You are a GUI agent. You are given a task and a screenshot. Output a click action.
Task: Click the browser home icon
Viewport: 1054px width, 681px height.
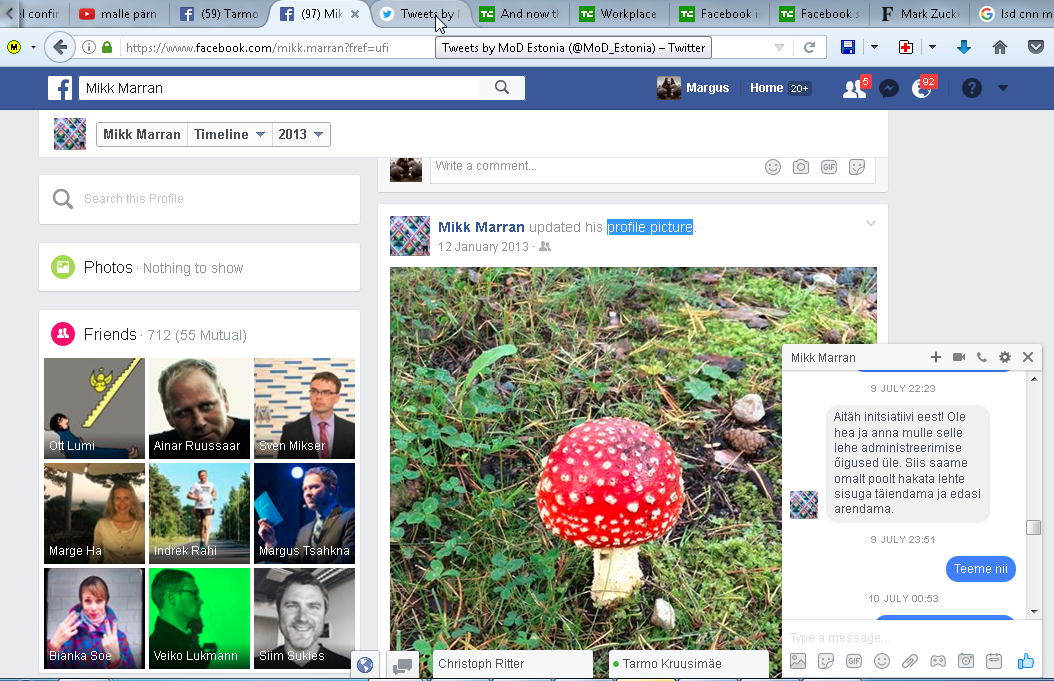[1000, 47]
